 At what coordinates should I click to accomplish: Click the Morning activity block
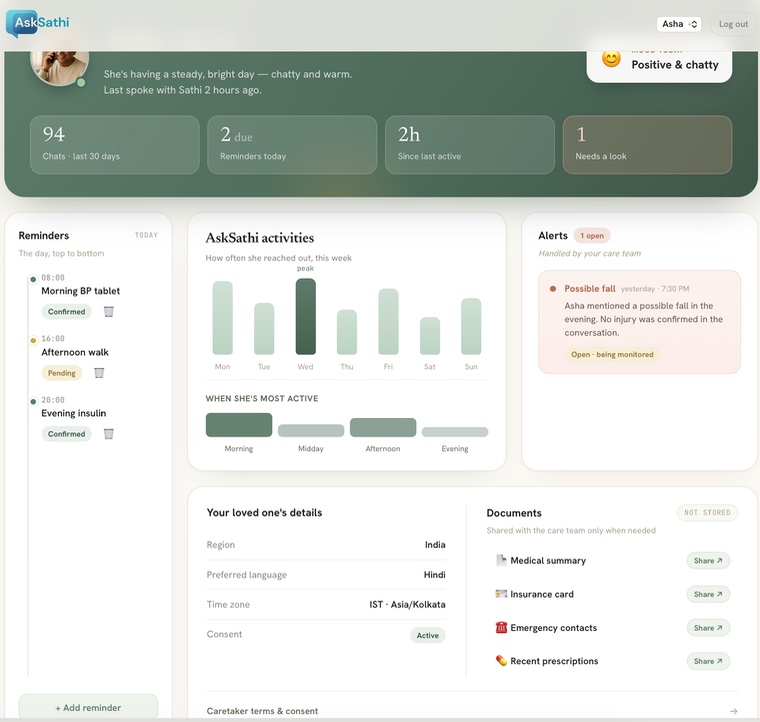pyautogui.click(x=239, y=425)
